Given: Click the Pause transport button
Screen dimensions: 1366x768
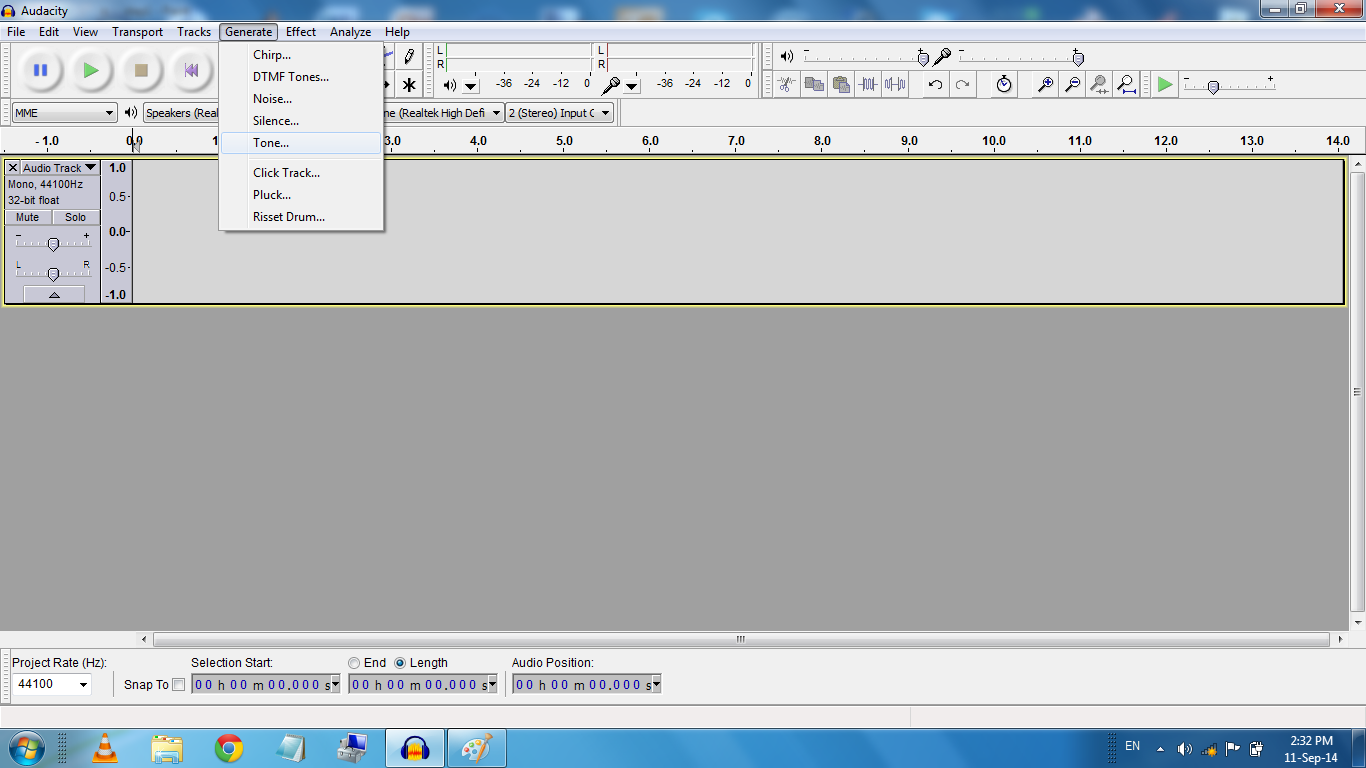Looking at the screenshot, I should 41,70.
